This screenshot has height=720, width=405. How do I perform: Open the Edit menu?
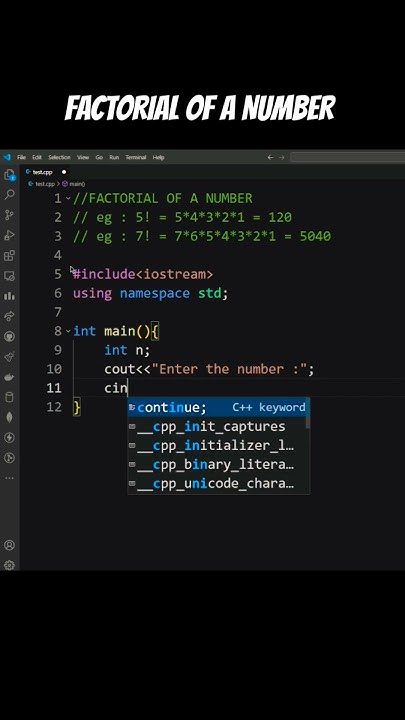[x=37, y=157]
